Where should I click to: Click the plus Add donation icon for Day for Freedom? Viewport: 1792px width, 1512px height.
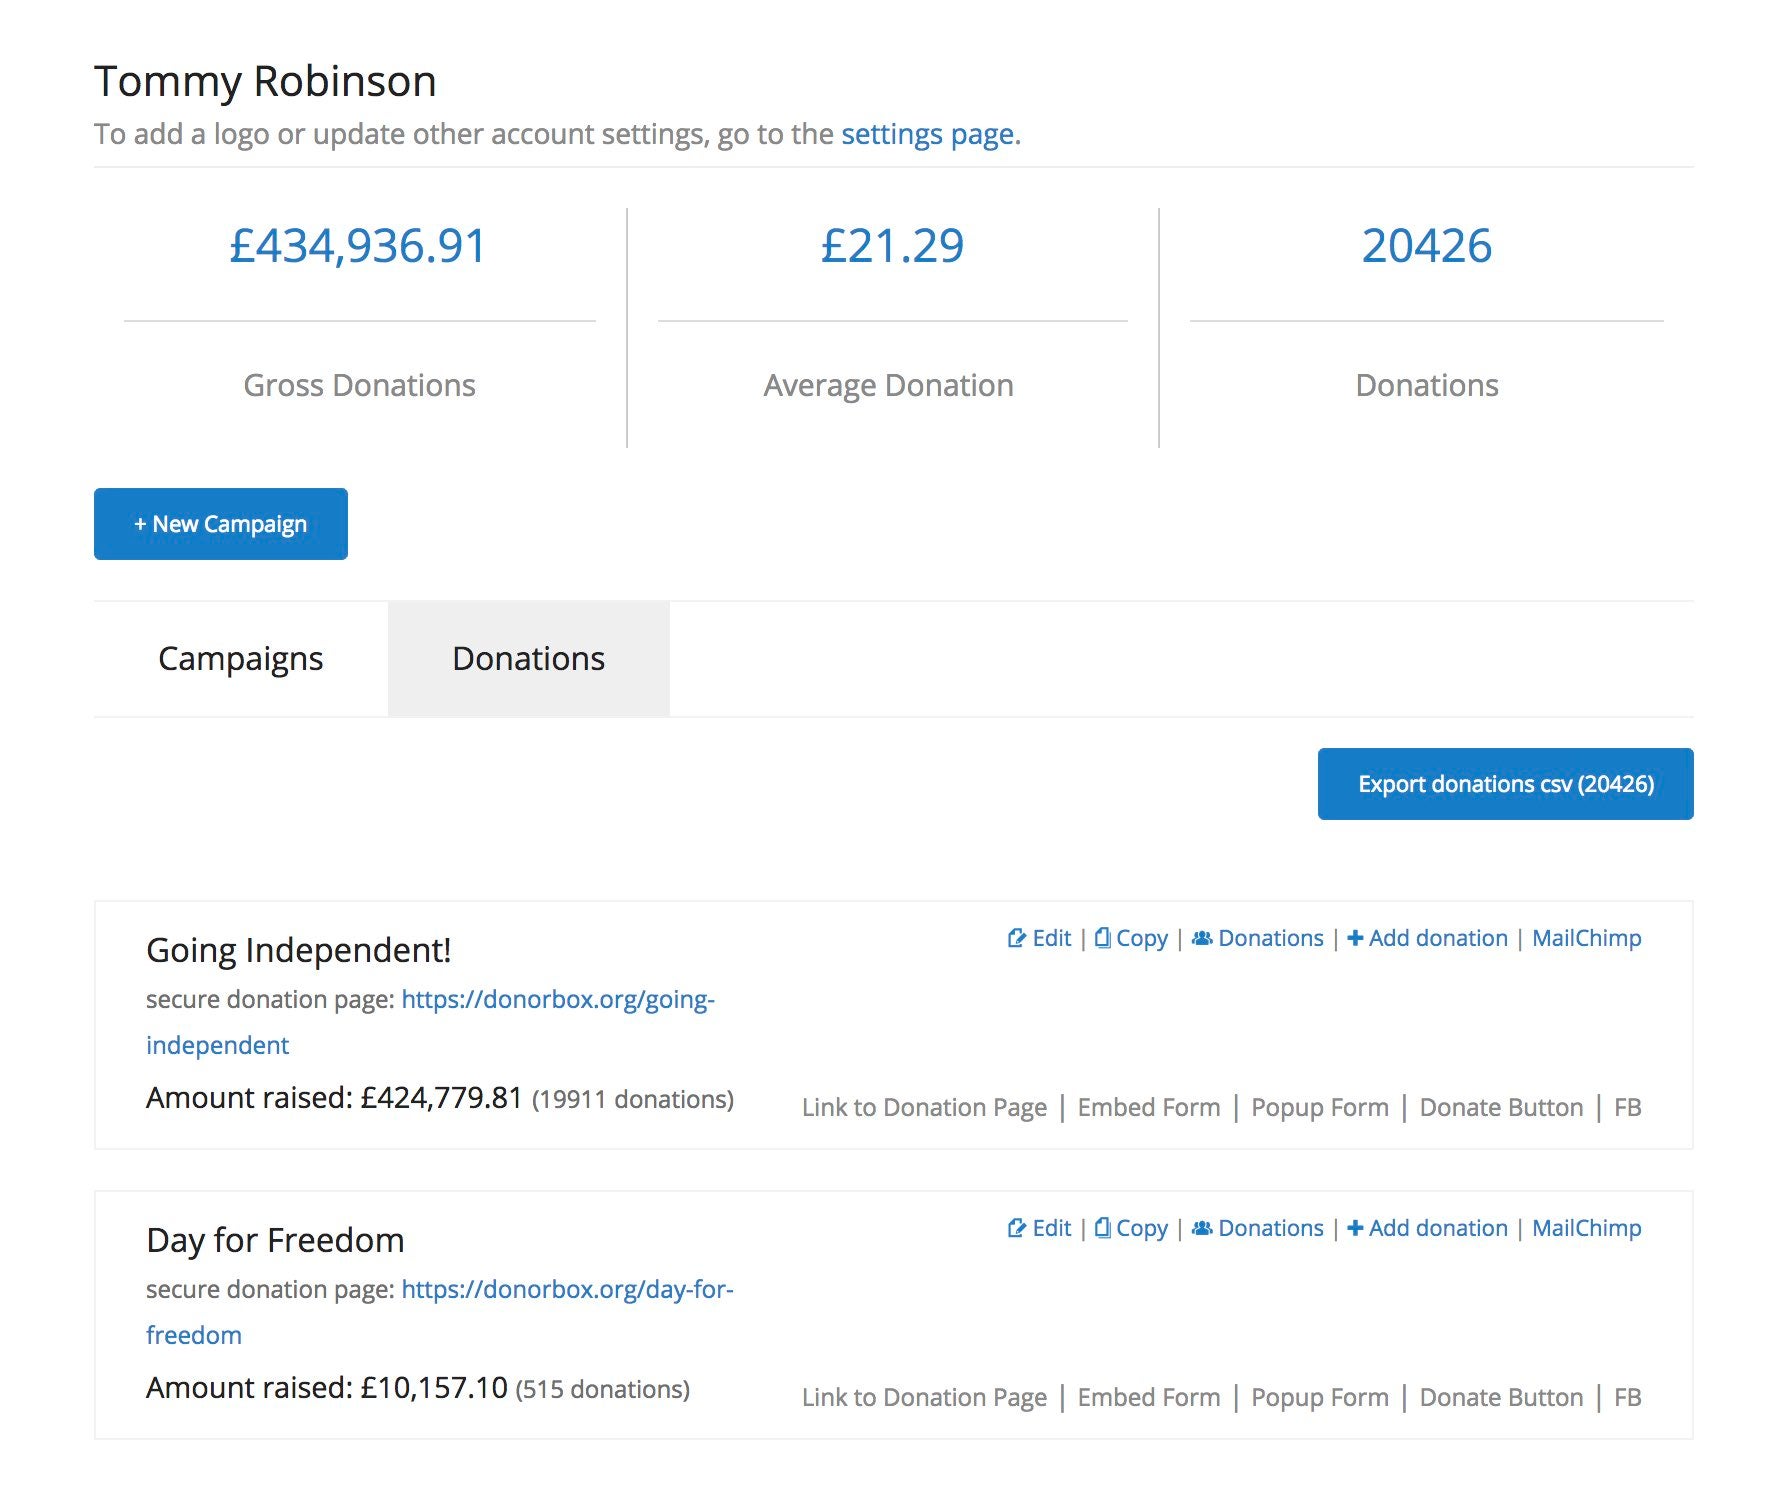click(x=1355, y=1228)
